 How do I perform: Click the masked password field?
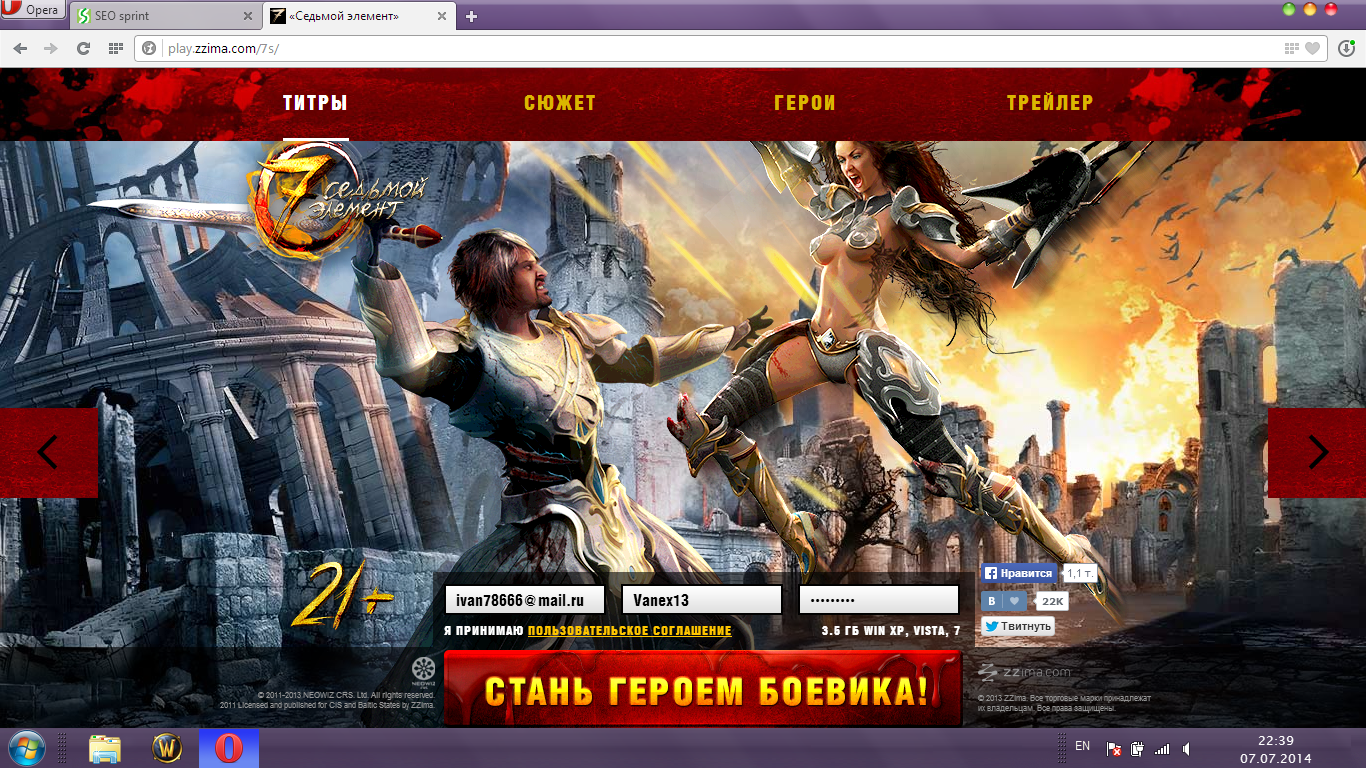879,600
